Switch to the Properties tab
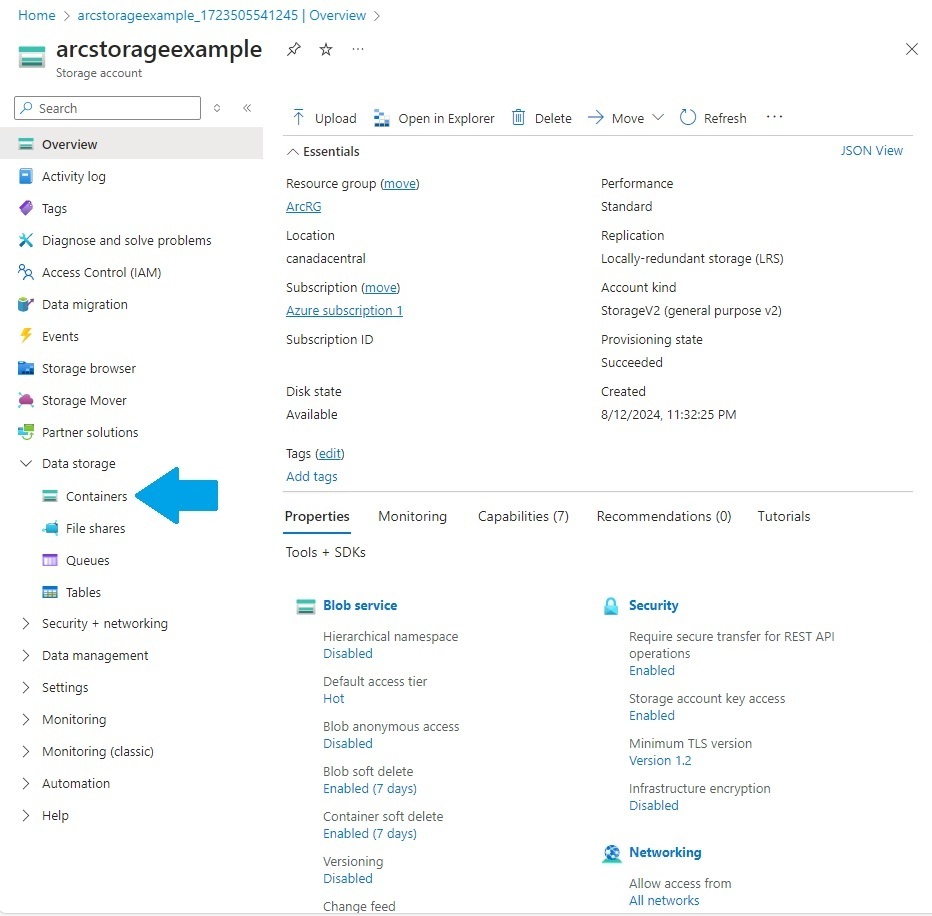Viewport: 932px width, 916px height. tap(317, 516)
